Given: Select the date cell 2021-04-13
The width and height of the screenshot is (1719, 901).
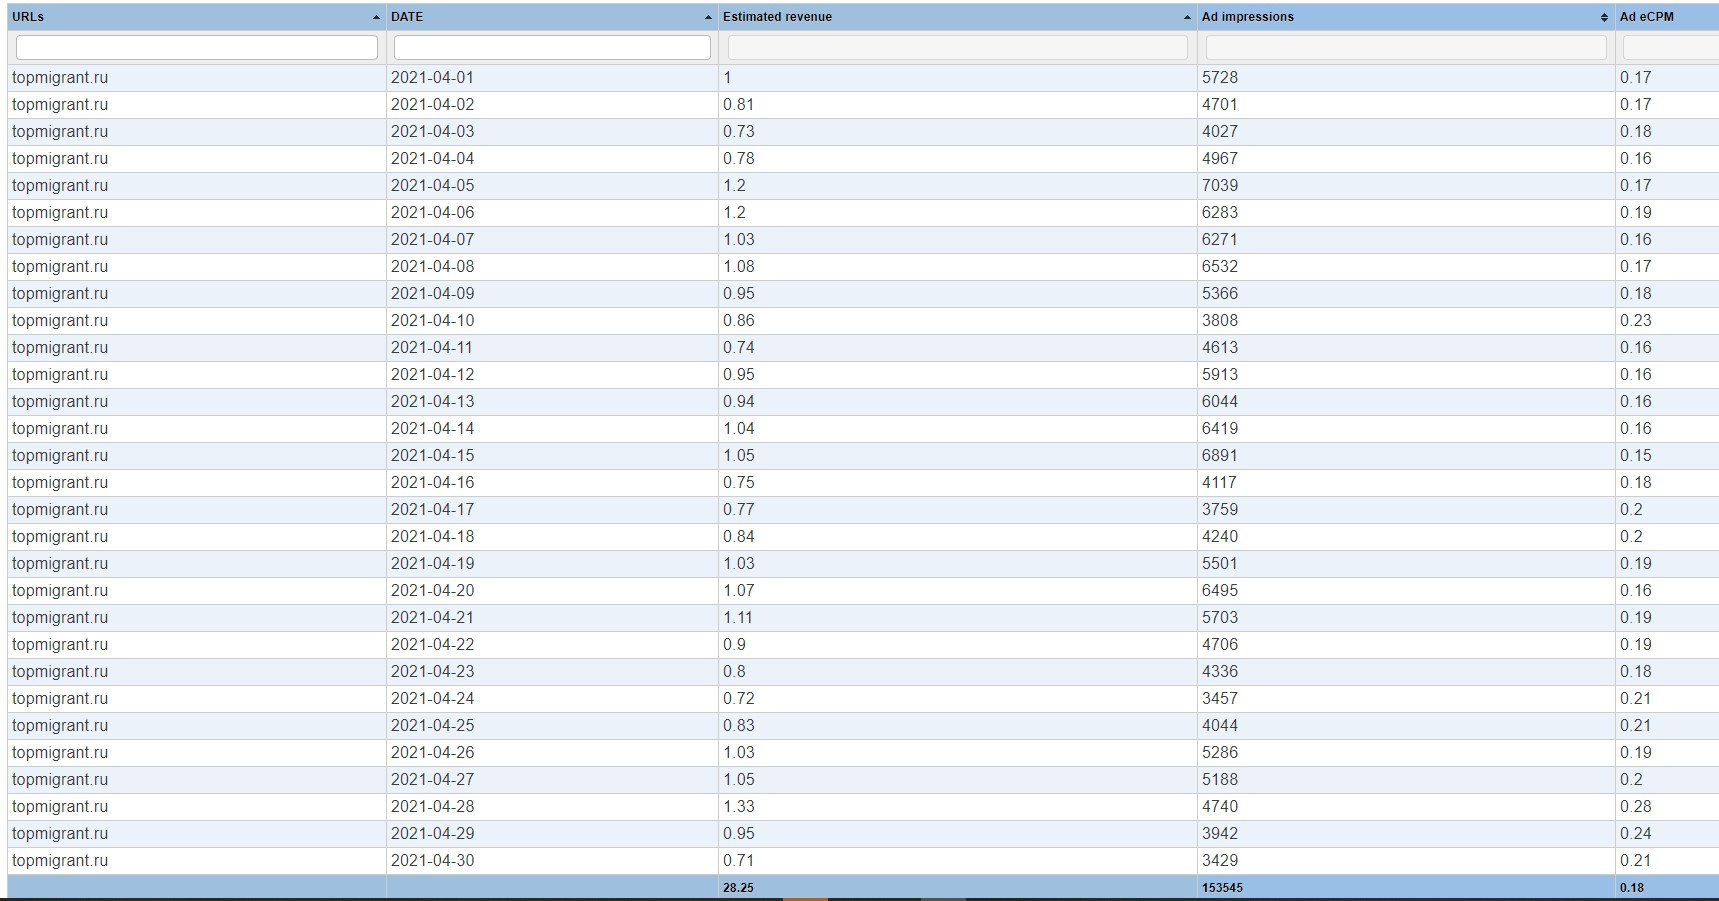Looking at the screenshot, I should point(433,402).
